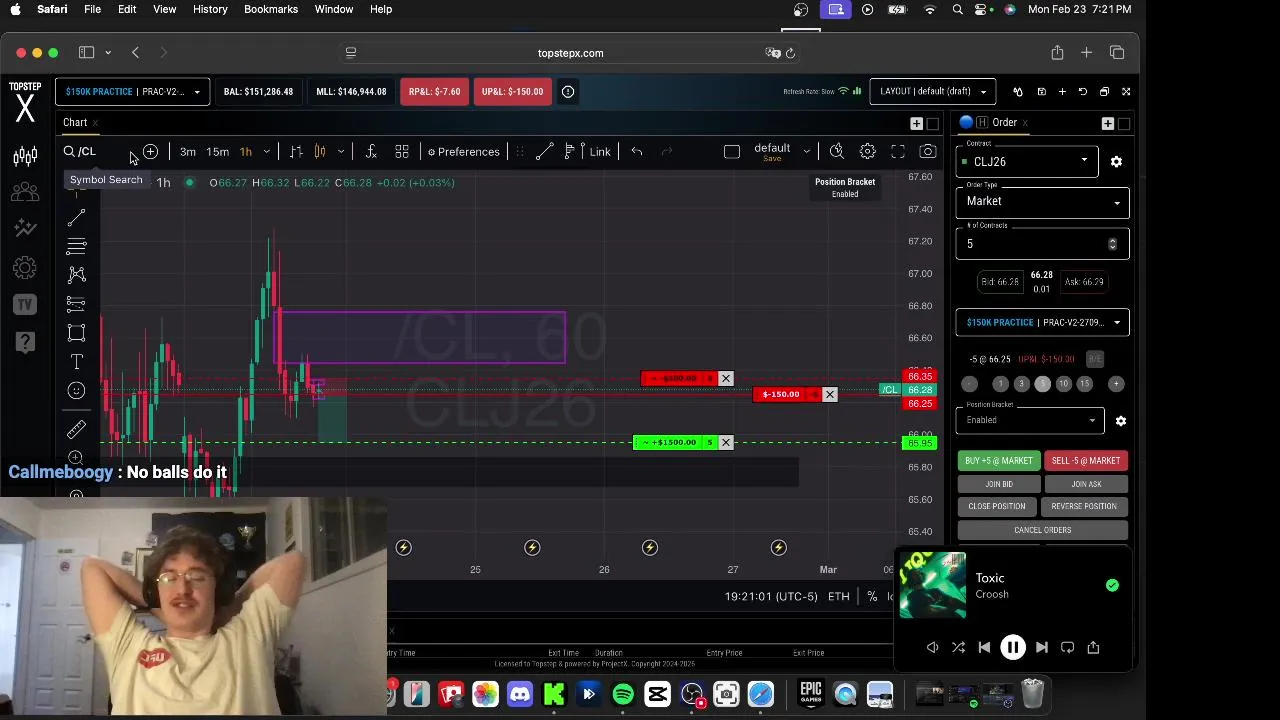Open the TV TradingView icon in sidebar
Screen dimensions: 1280x720
[x=25, y=304]
